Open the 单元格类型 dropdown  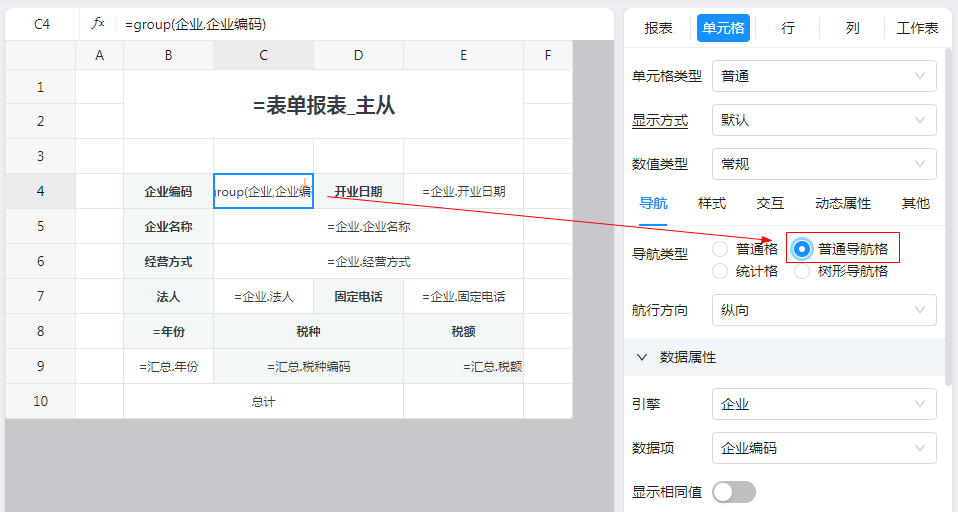coord(823,76)
